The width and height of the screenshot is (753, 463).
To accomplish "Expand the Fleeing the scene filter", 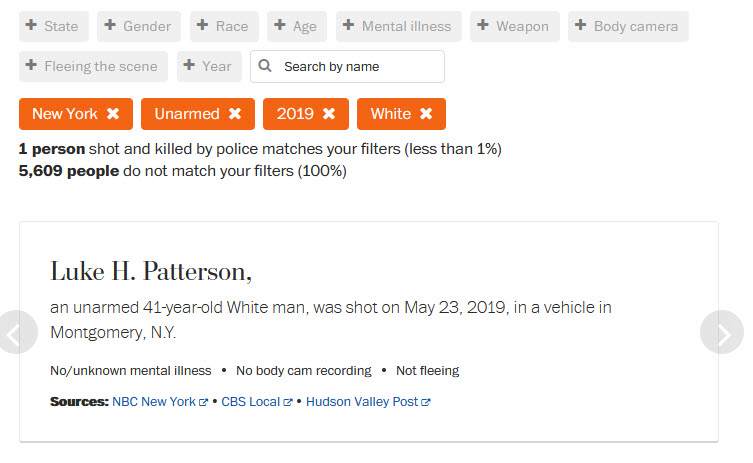I will (94, 66).
